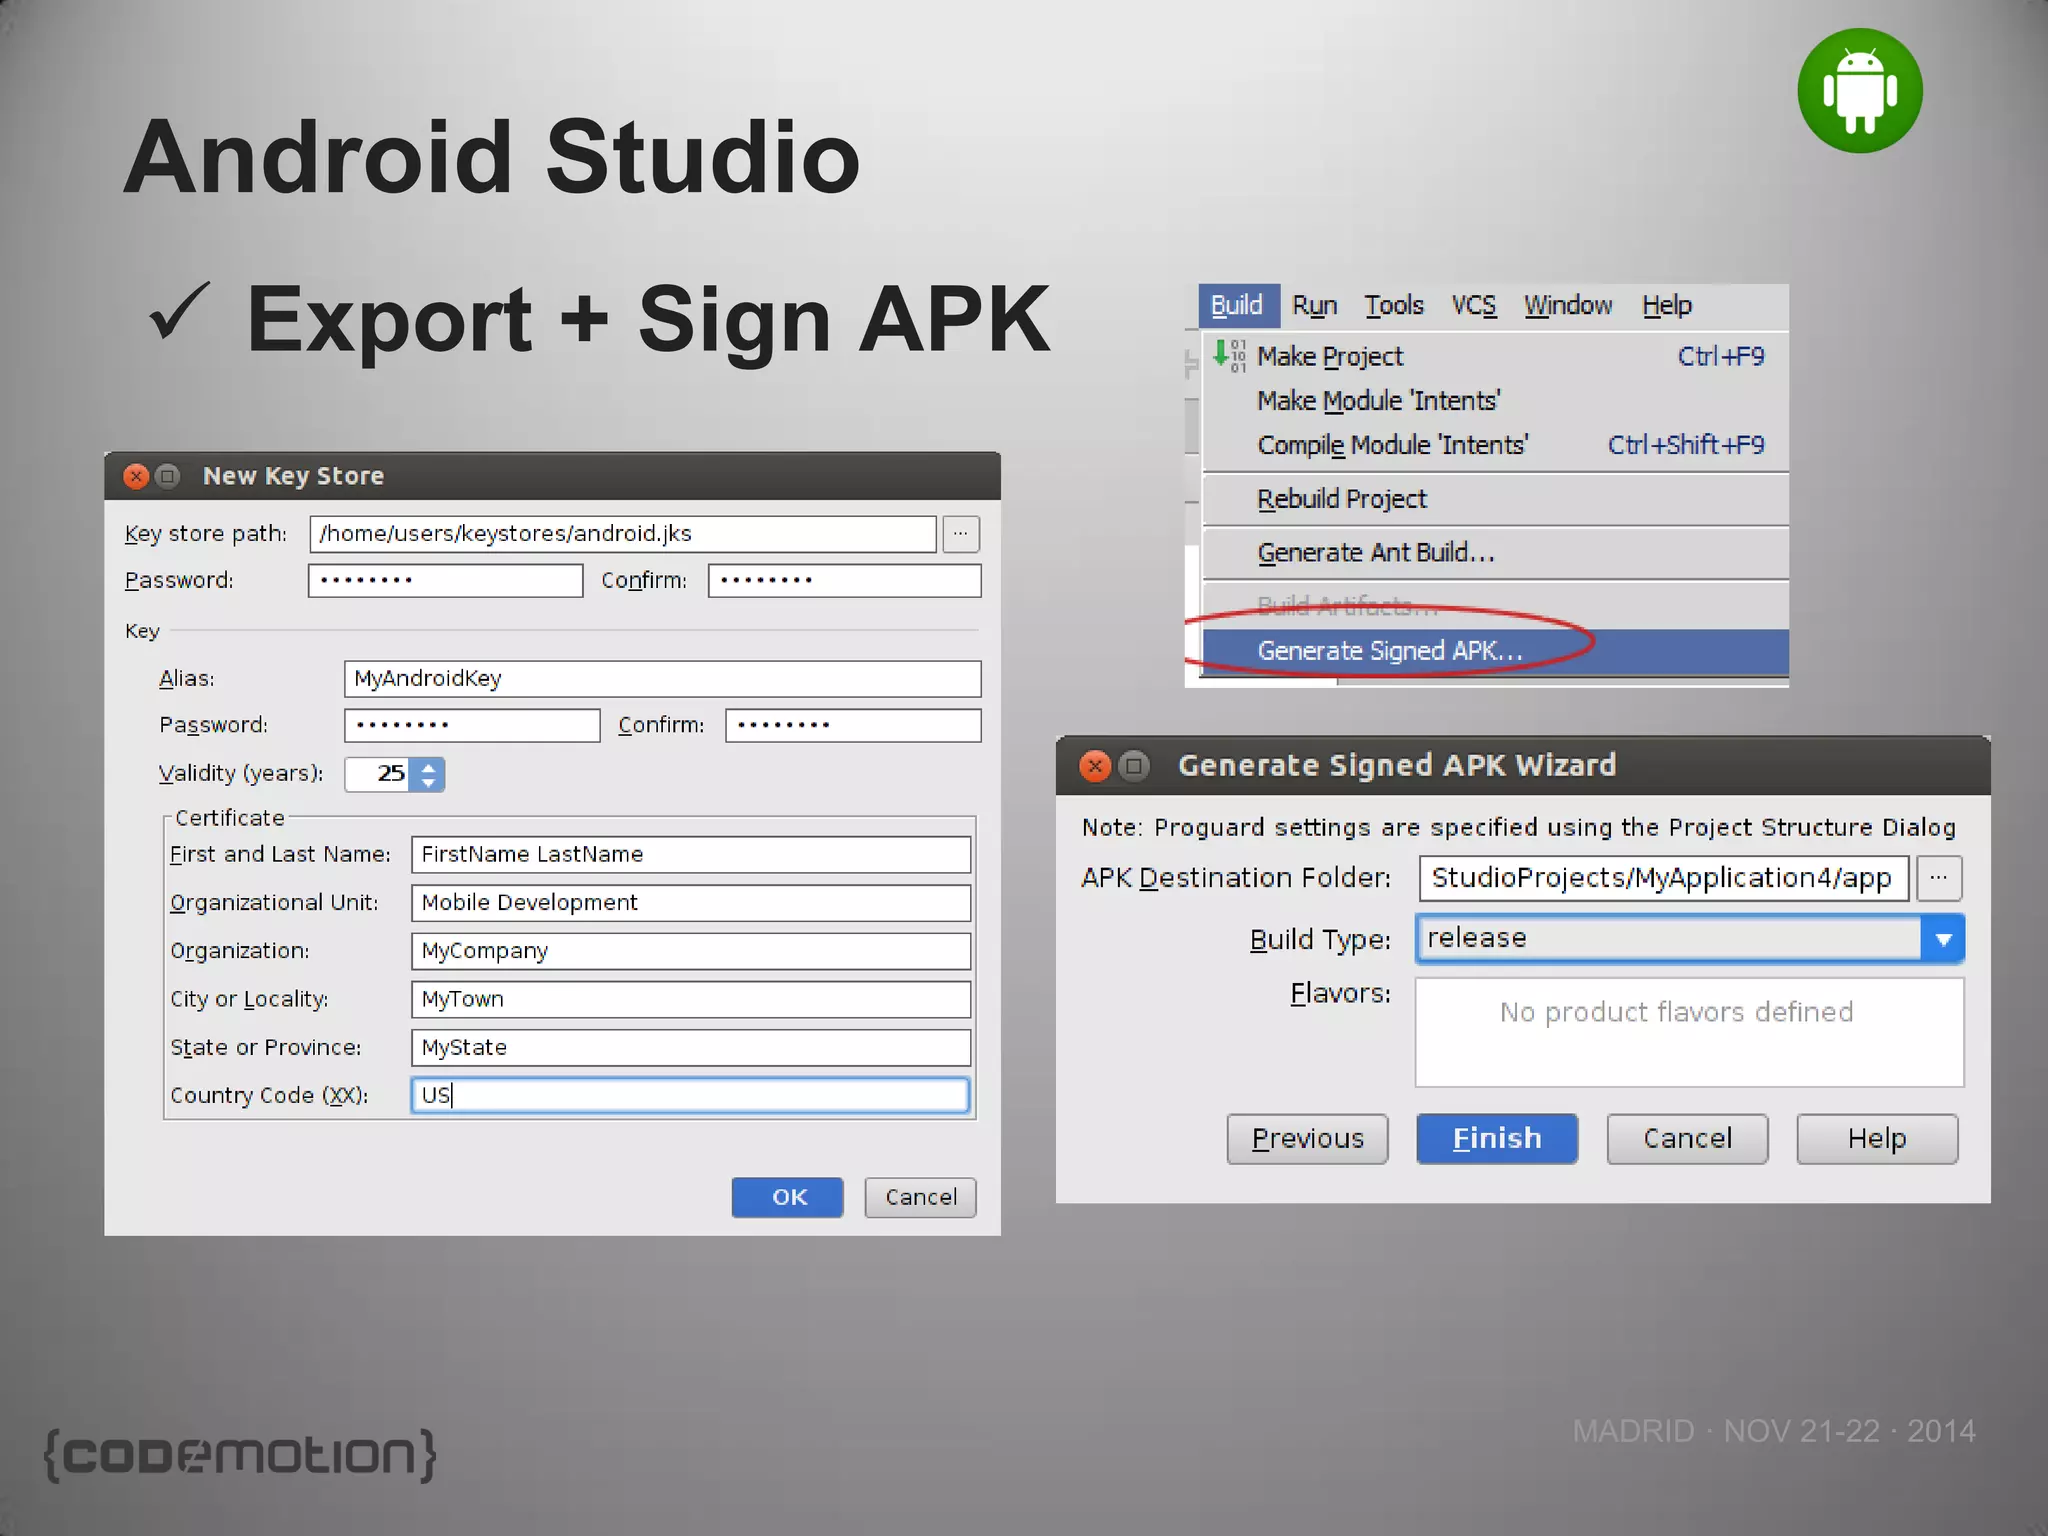2048x1536 pixels.
Task: Click the key Password field
Action: click(x=472, y=726)
